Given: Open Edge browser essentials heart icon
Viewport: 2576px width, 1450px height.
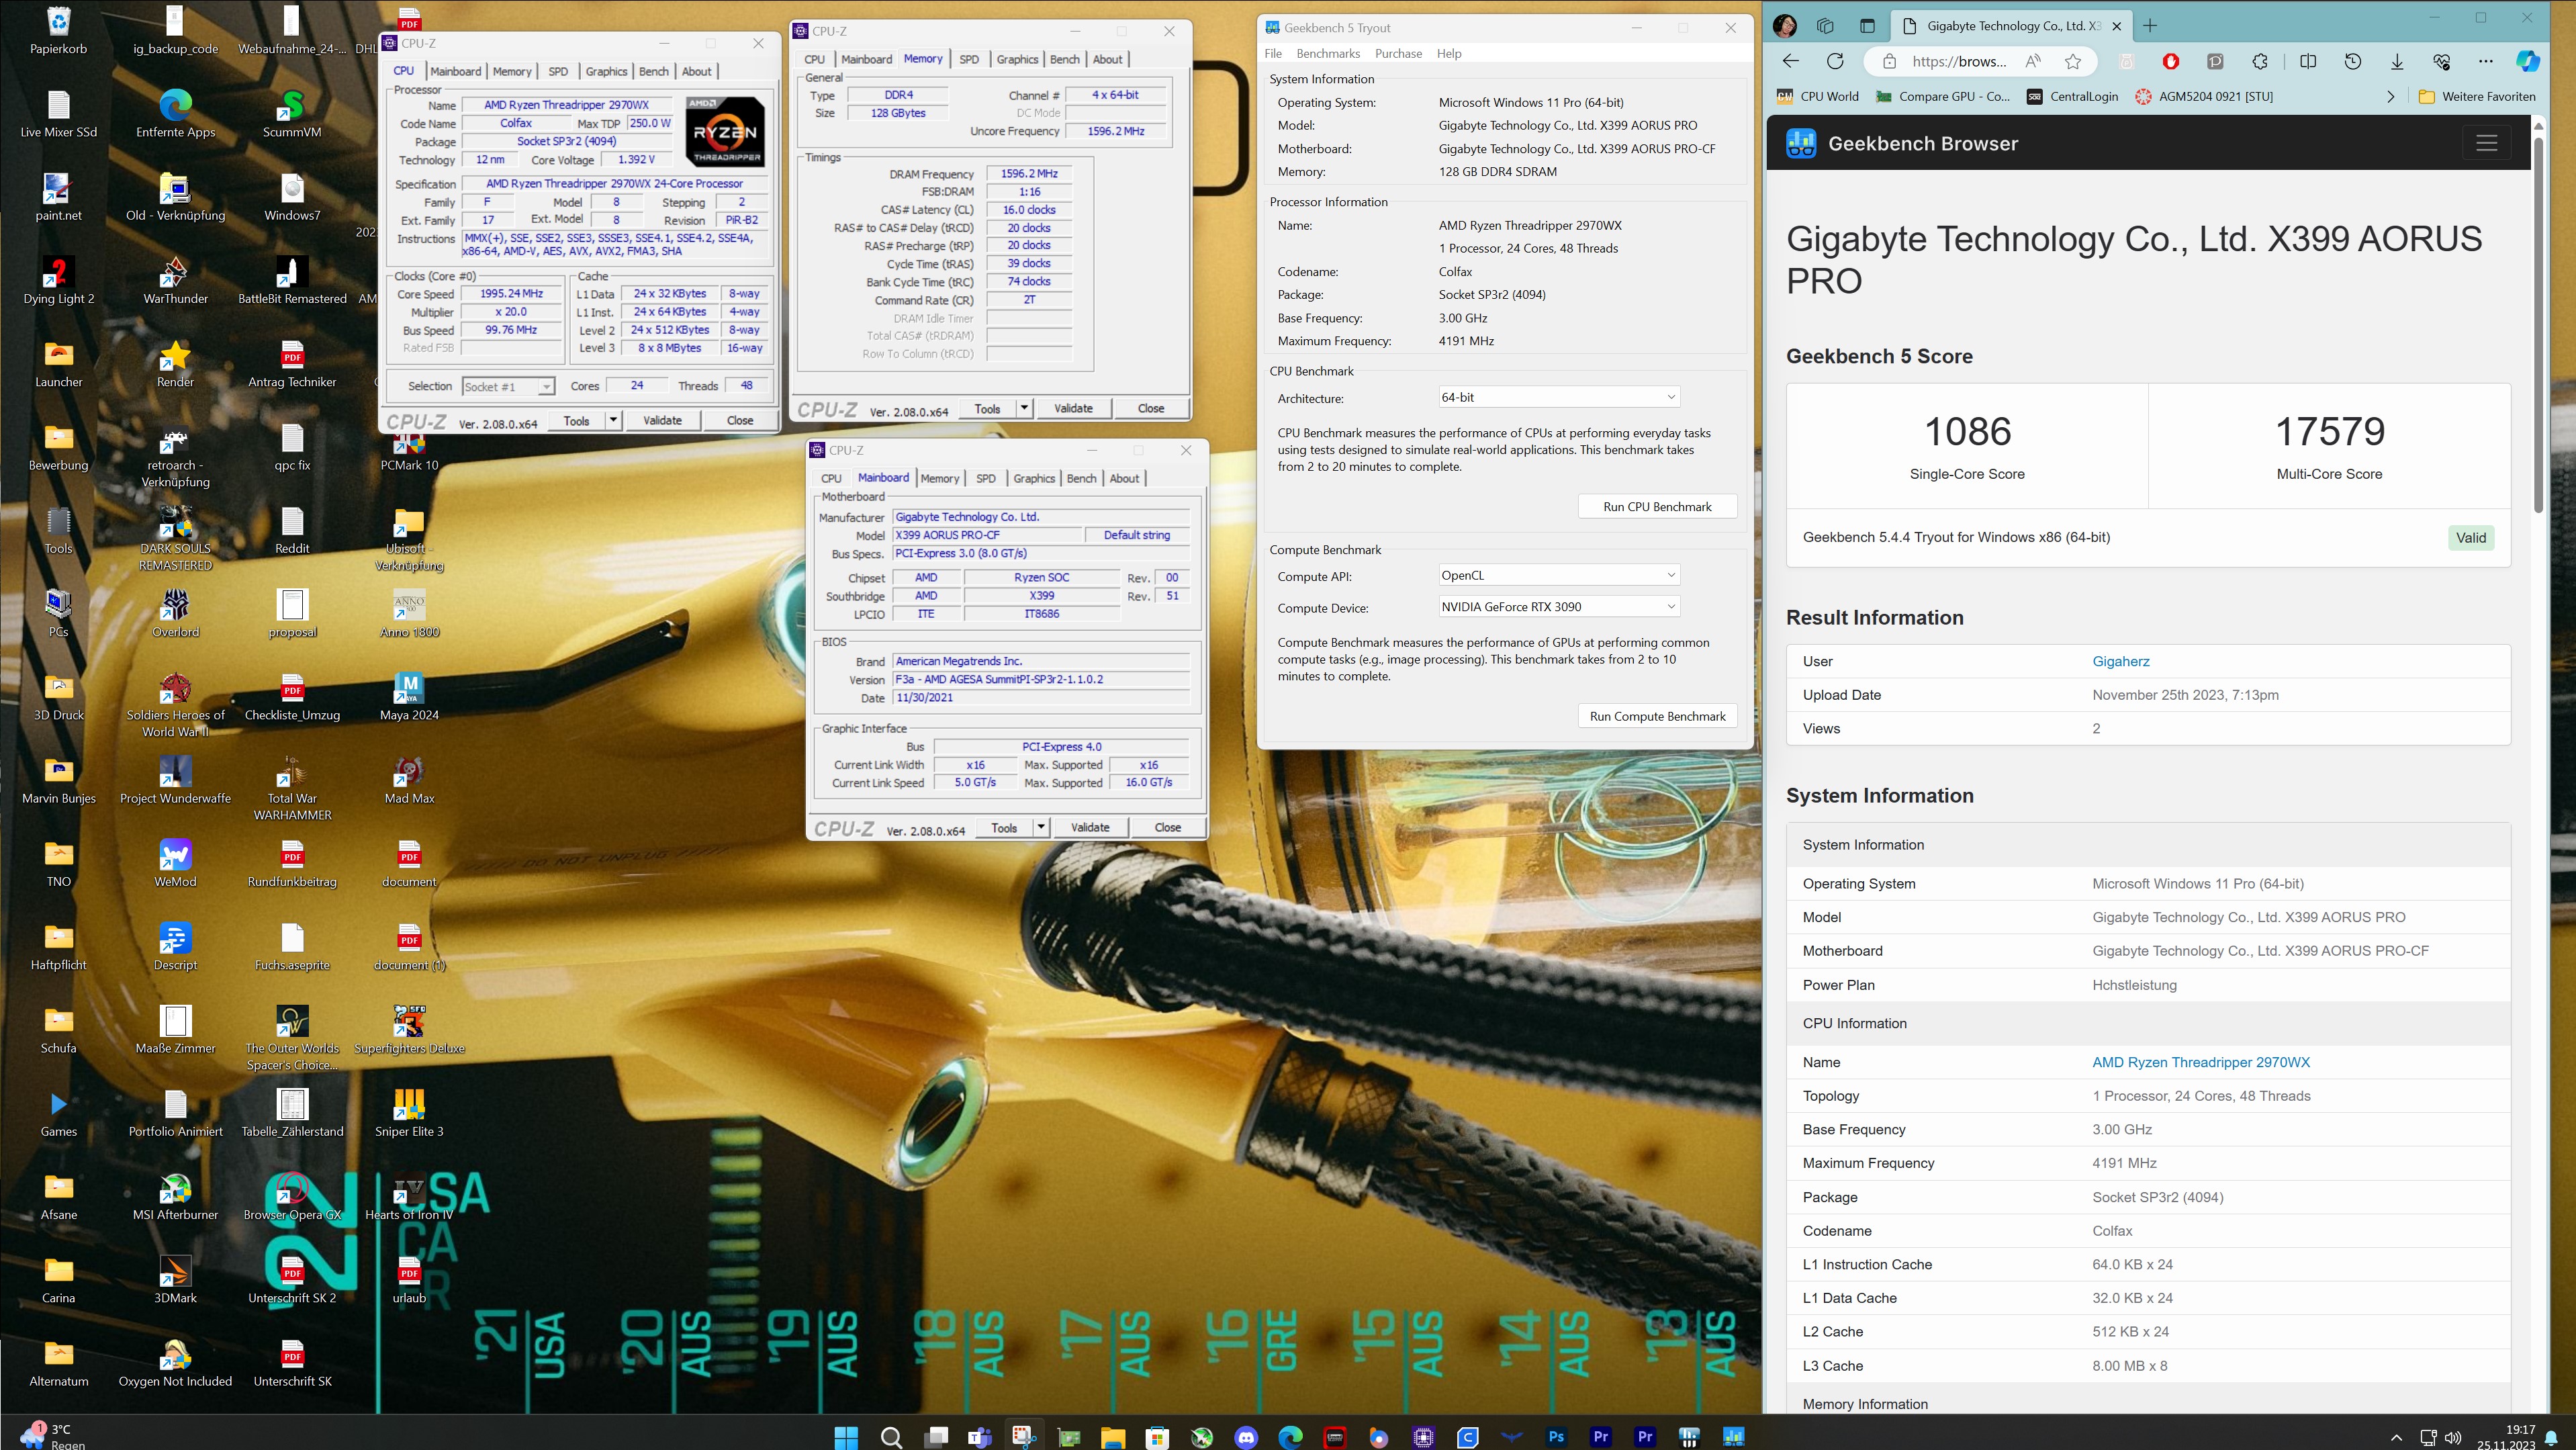Looking at the screenshot, I should pyautogui.click(x=2441, y=61).
